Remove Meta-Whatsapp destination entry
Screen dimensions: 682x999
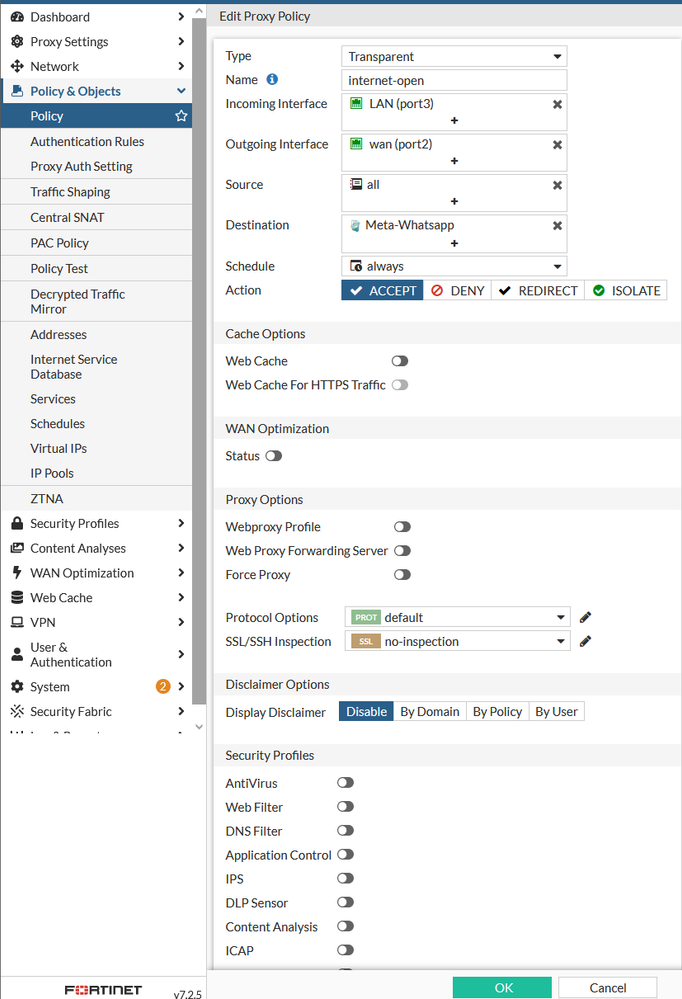tap(557, 226)
